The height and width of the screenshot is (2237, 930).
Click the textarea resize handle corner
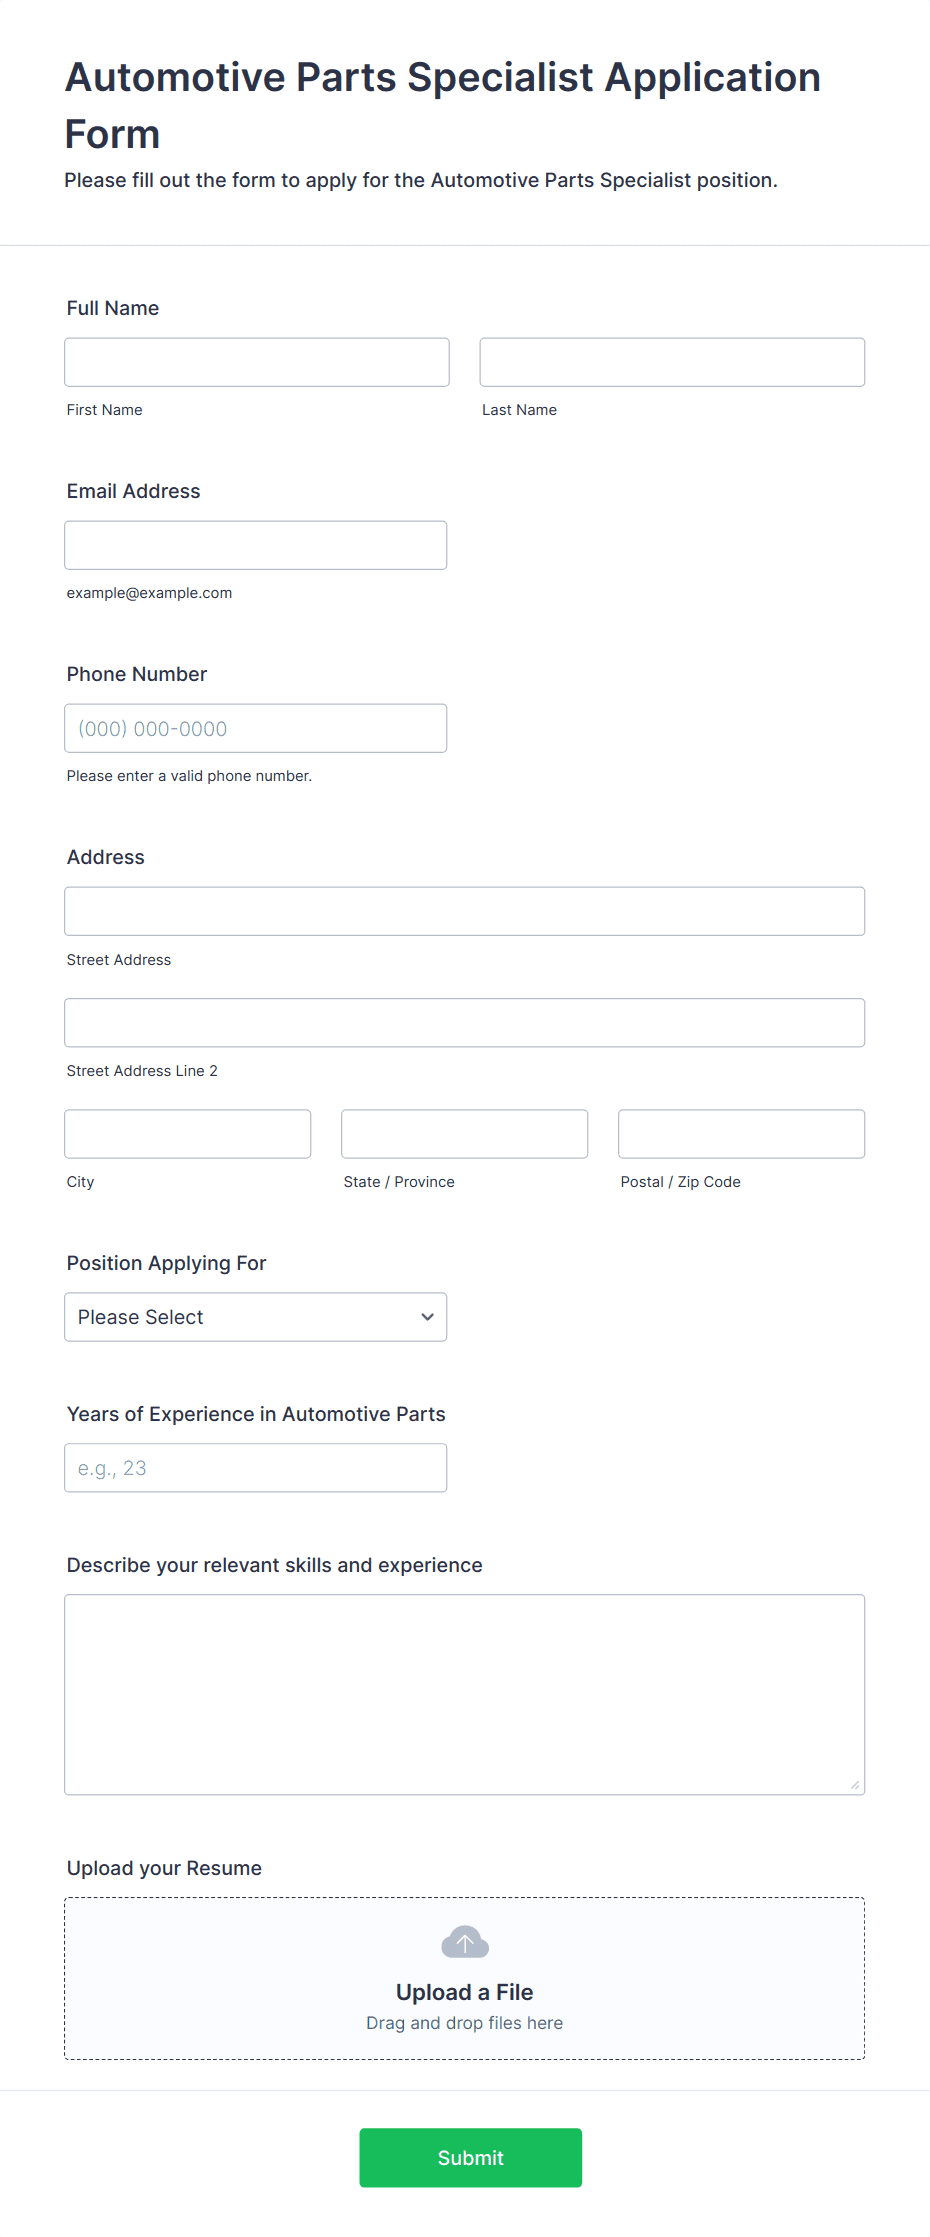click(x=855, y=1785)
